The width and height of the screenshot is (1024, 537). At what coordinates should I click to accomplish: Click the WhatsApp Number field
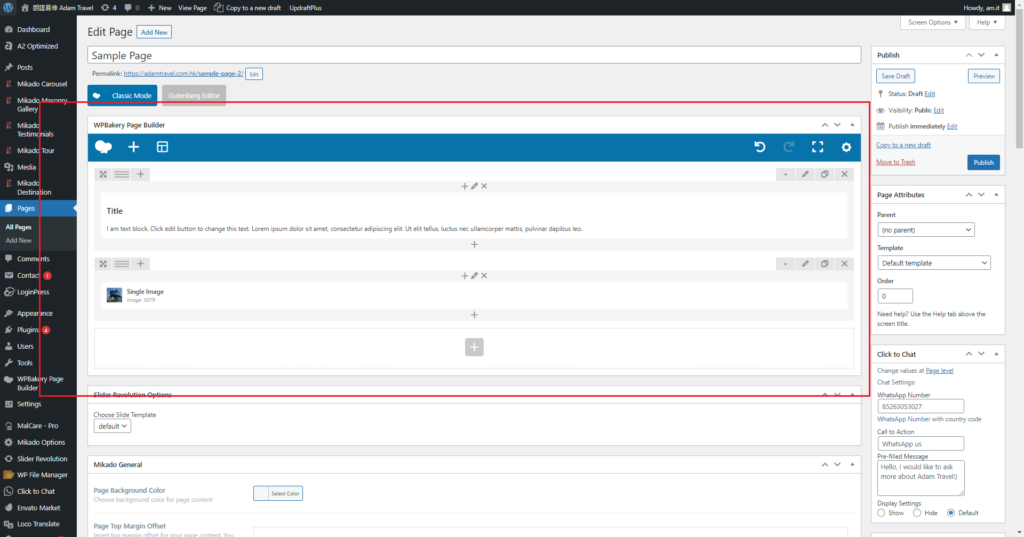pos(920,406)
